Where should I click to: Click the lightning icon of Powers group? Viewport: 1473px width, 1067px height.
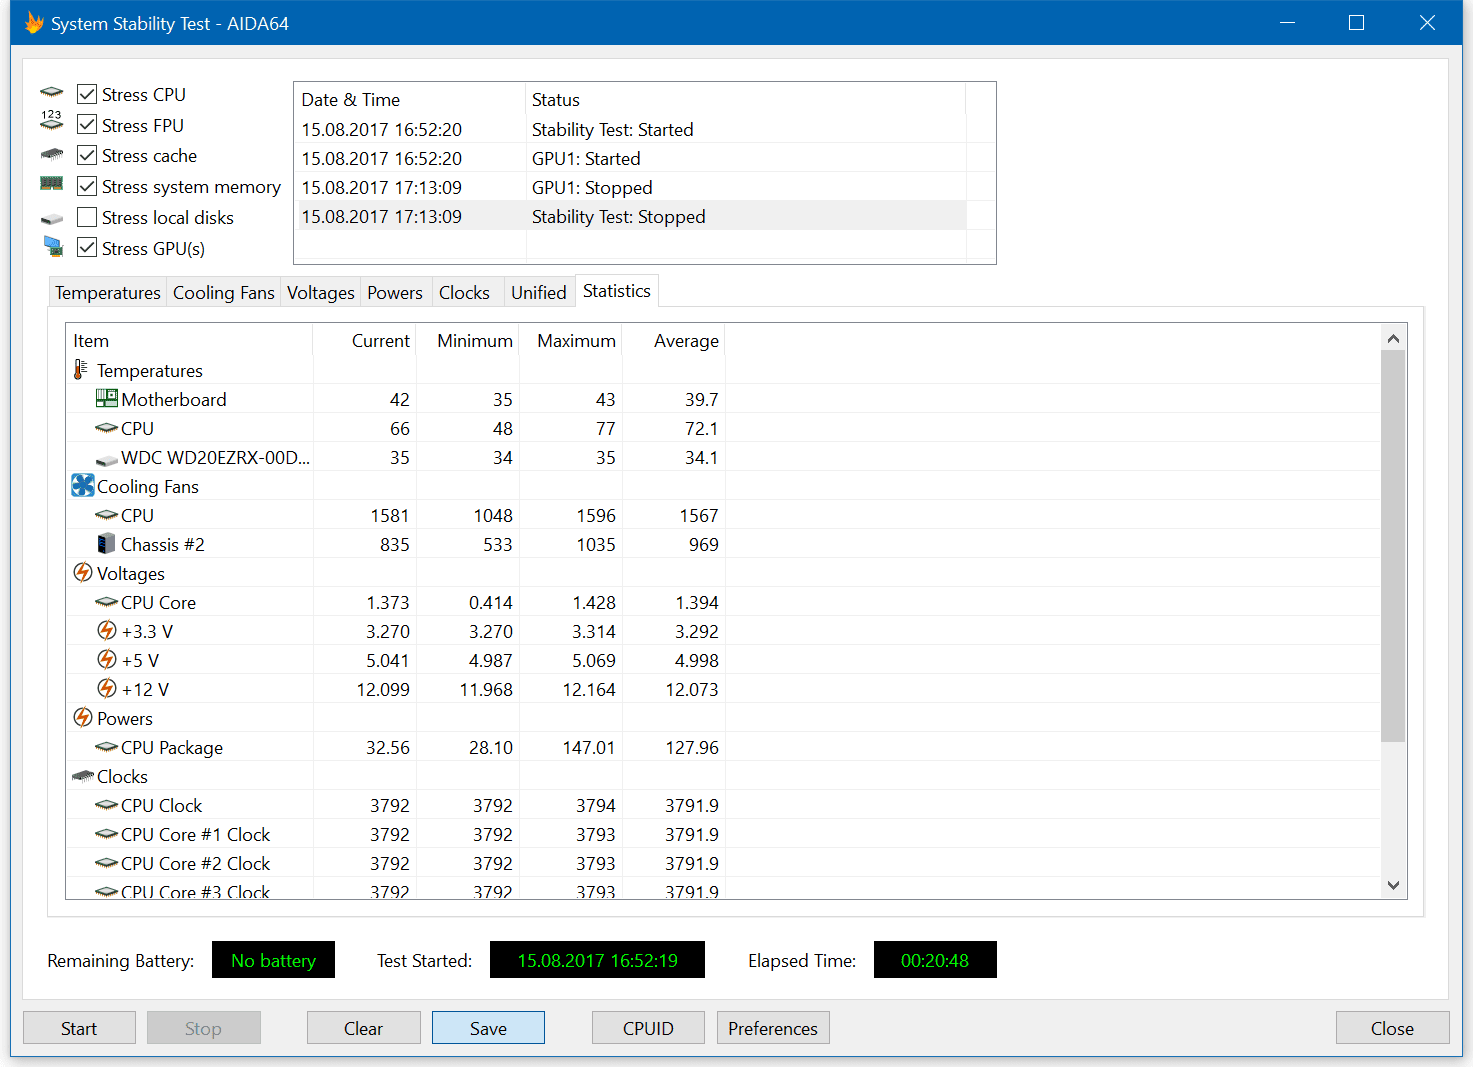[83, 717]
